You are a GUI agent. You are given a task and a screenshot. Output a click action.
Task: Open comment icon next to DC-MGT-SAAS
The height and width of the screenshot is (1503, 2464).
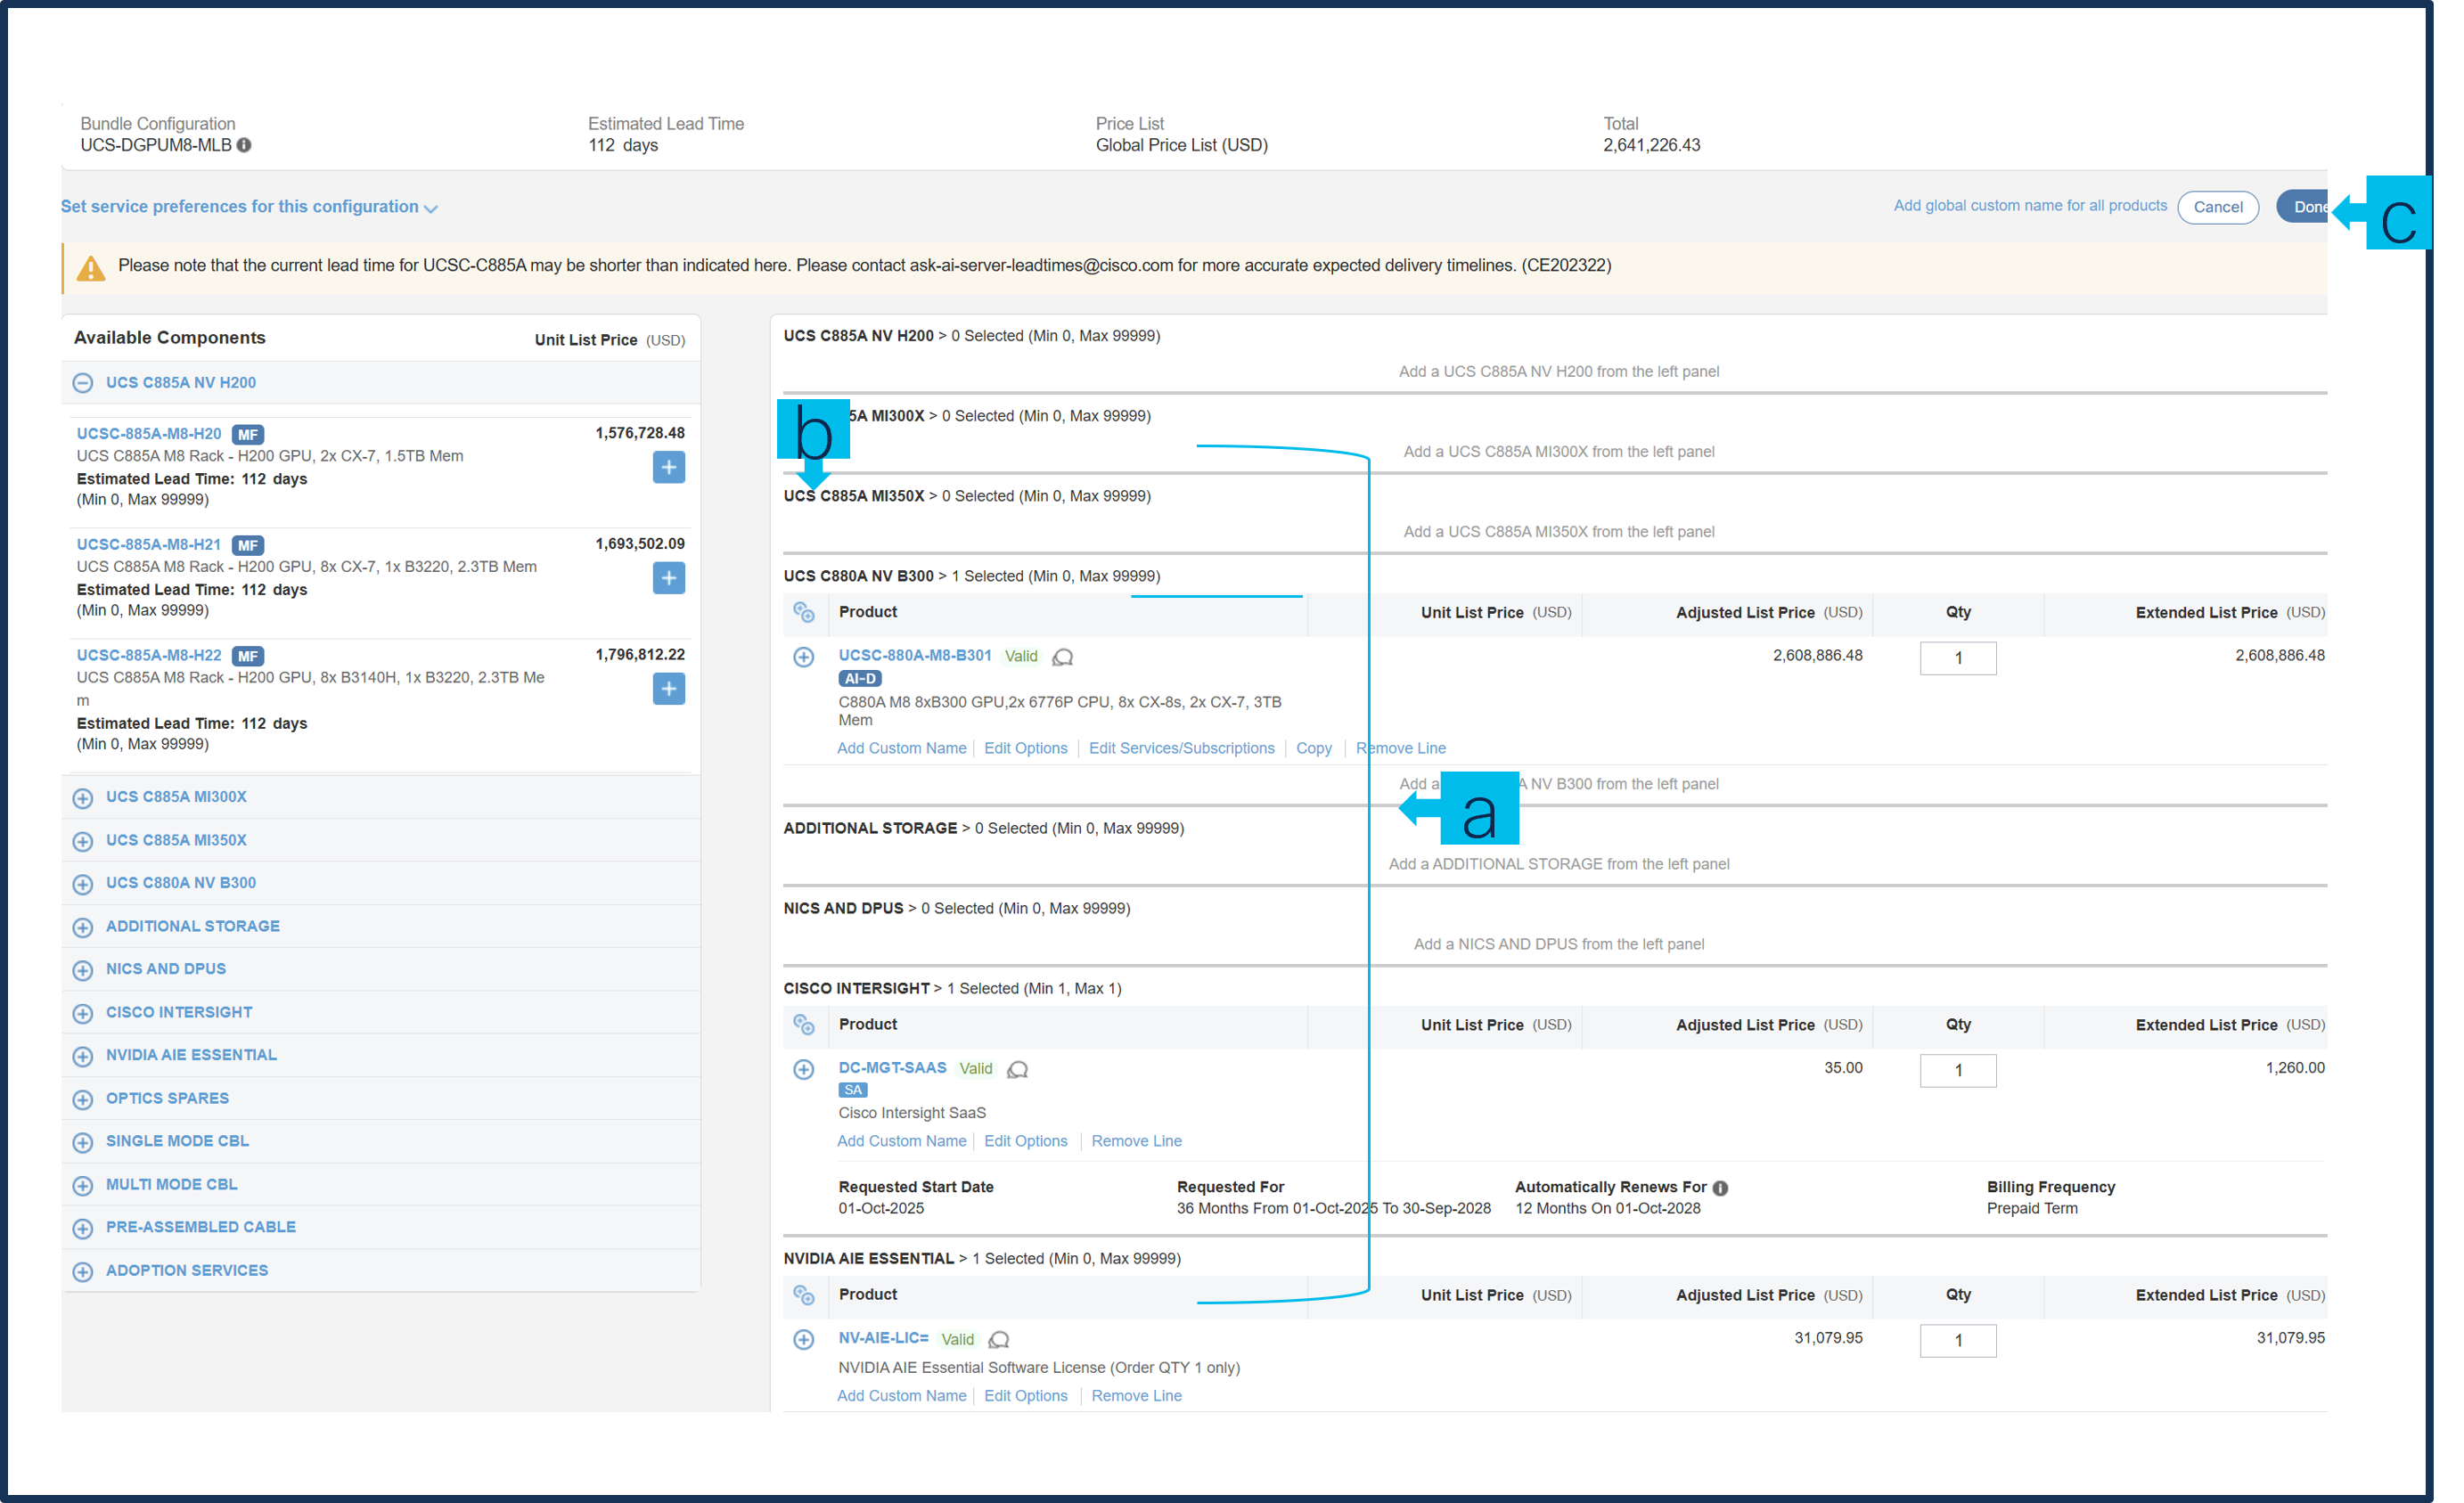(1018, 1069)
